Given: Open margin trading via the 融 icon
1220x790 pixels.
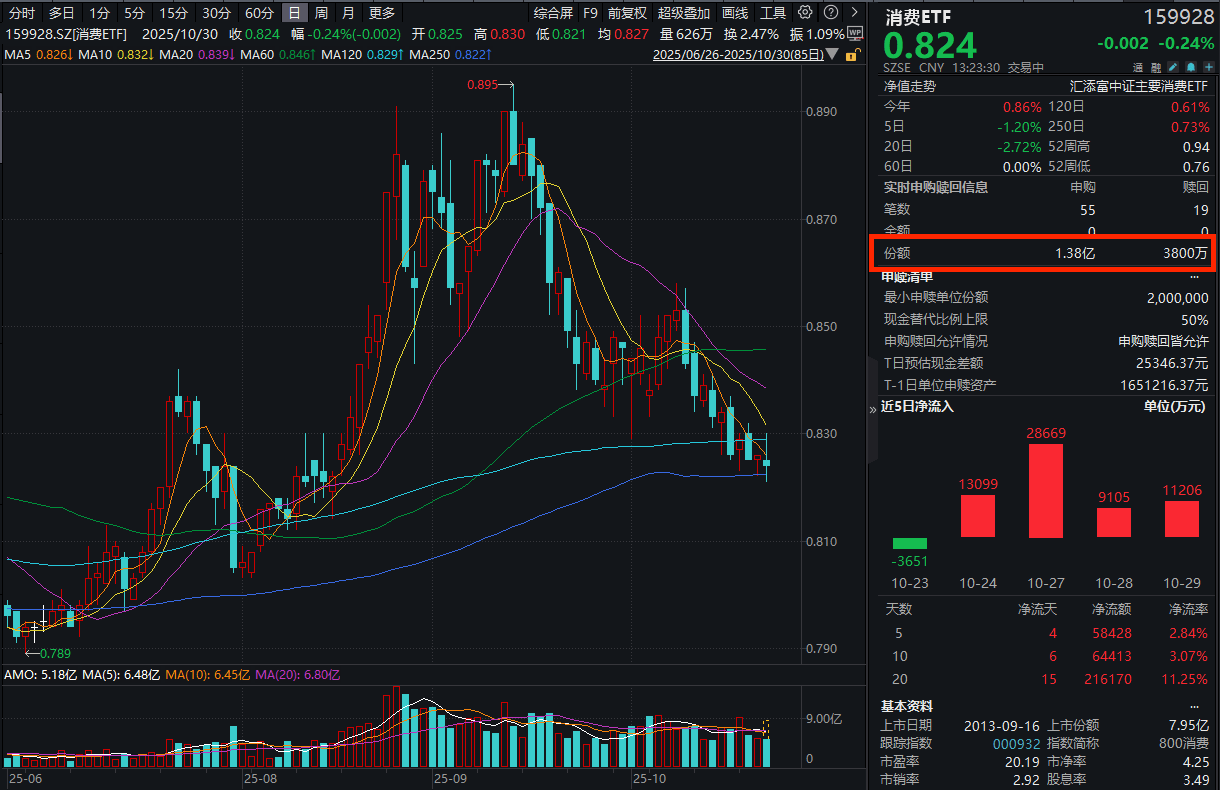Looking at the screenshot, I should 1156,67.
